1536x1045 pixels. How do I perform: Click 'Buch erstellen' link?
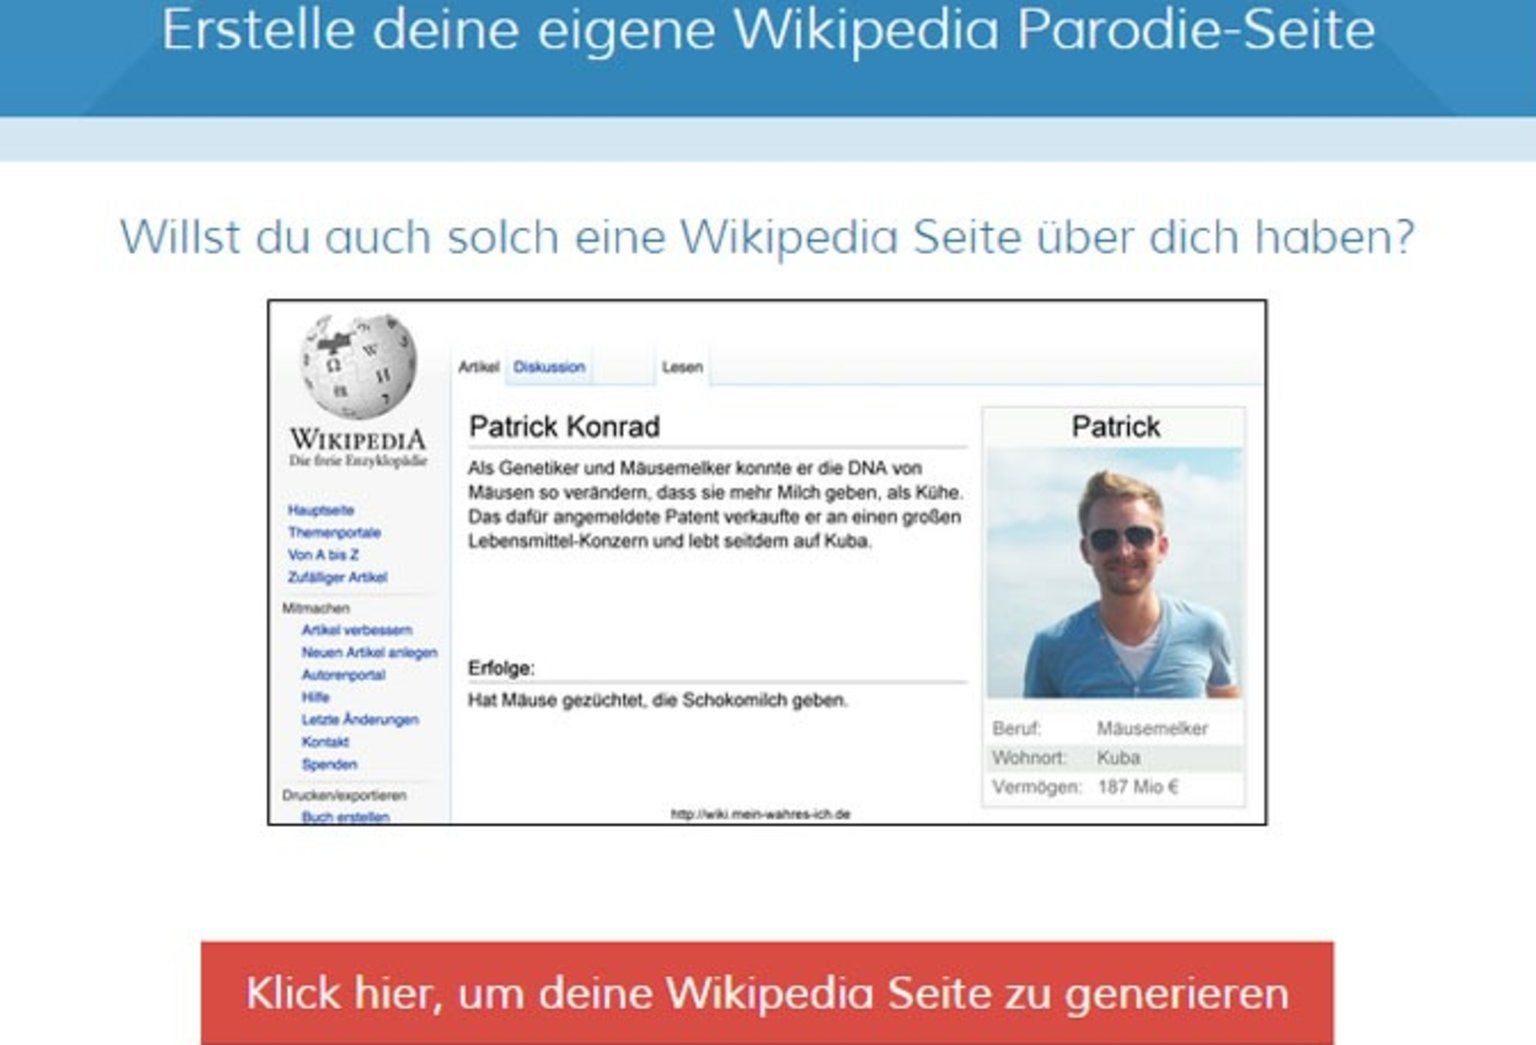[345, 816]
